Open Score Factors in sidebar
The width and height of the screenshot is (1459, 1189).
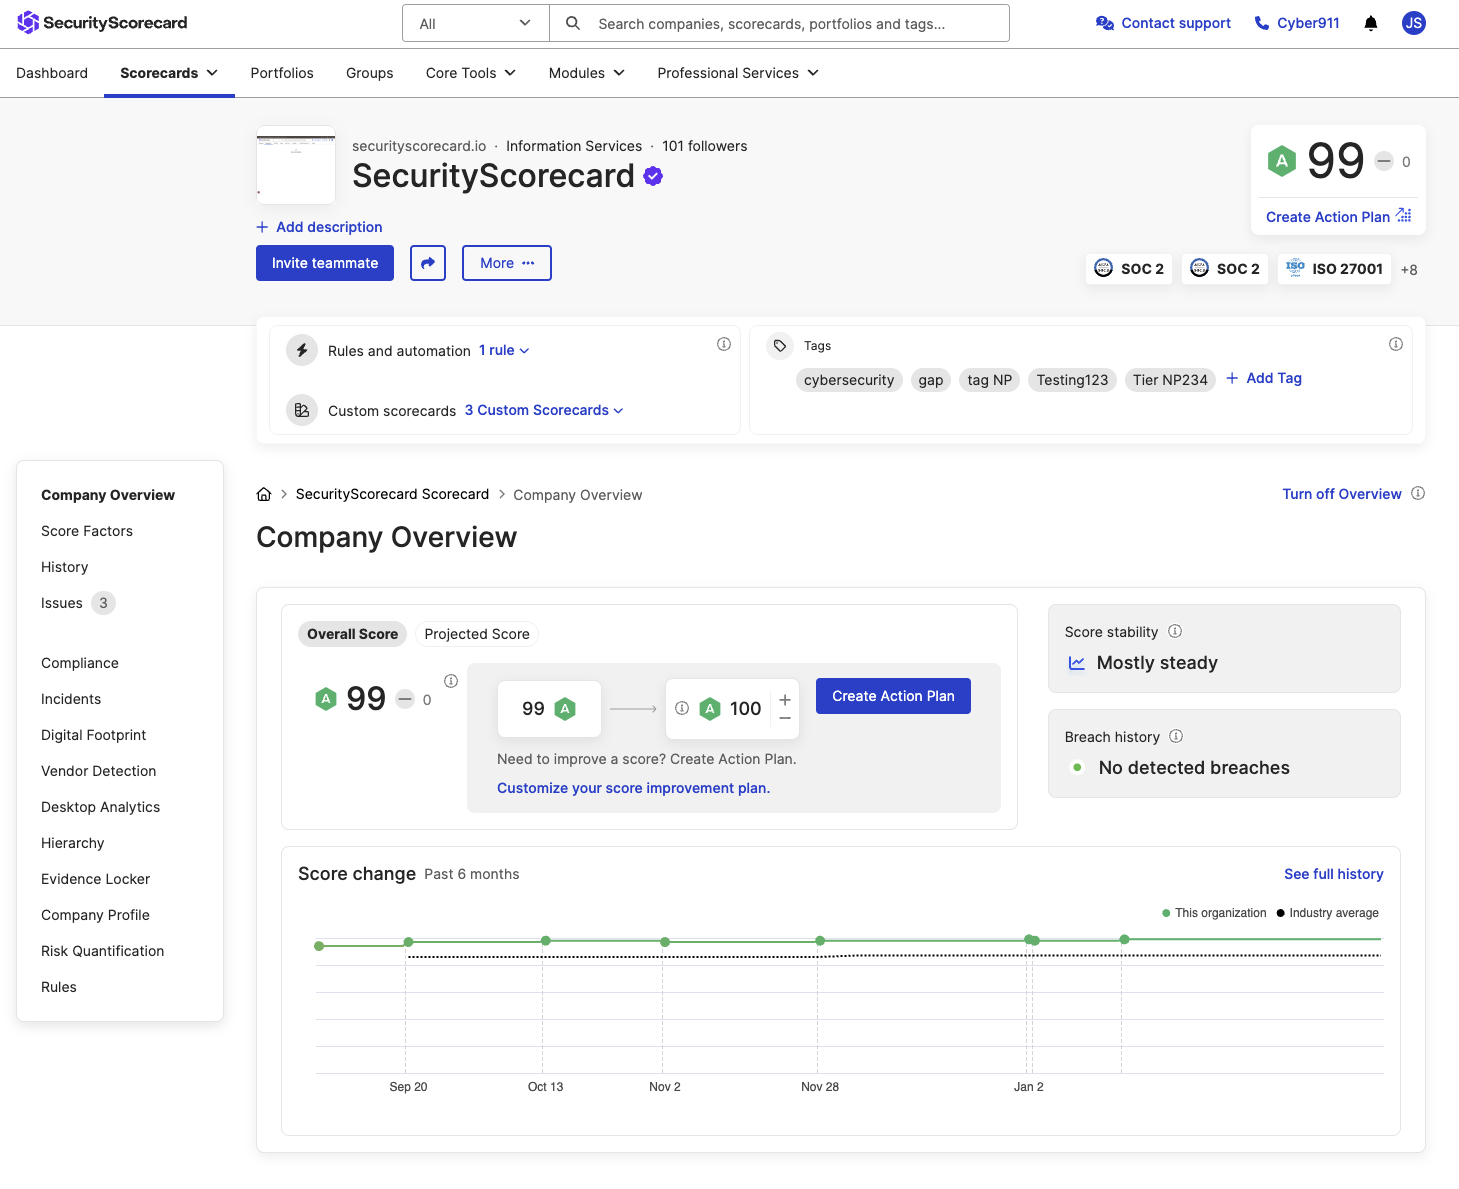coord(87,531)
